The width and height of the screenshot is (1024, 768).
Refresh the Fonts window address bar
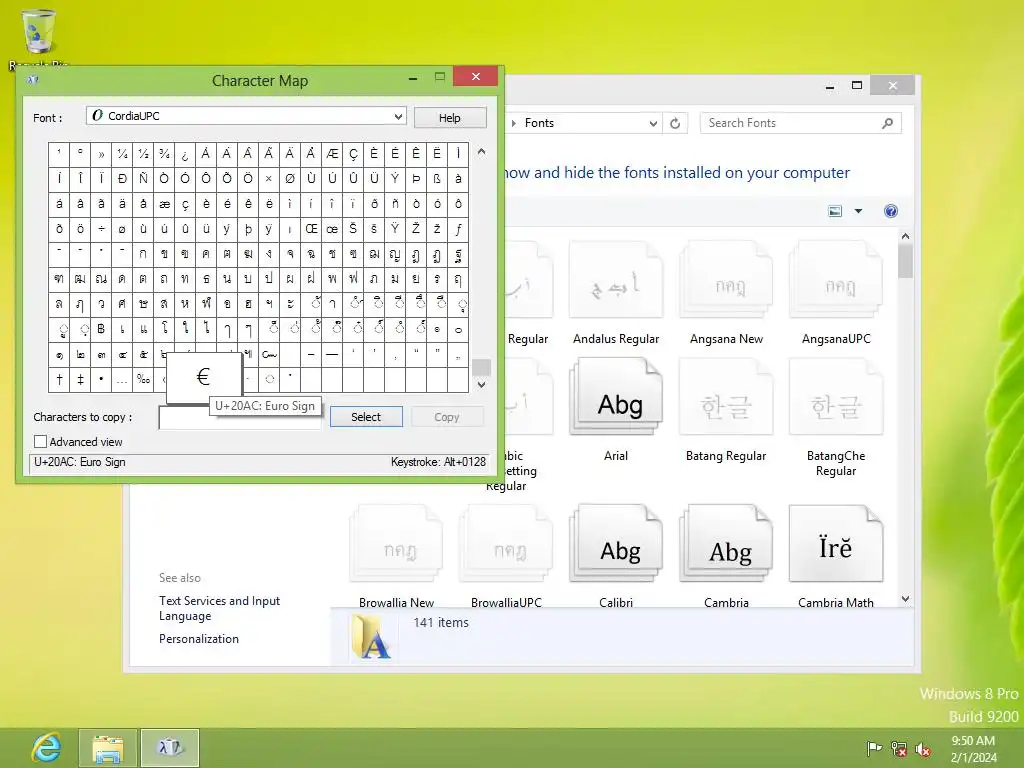[675, 123]
